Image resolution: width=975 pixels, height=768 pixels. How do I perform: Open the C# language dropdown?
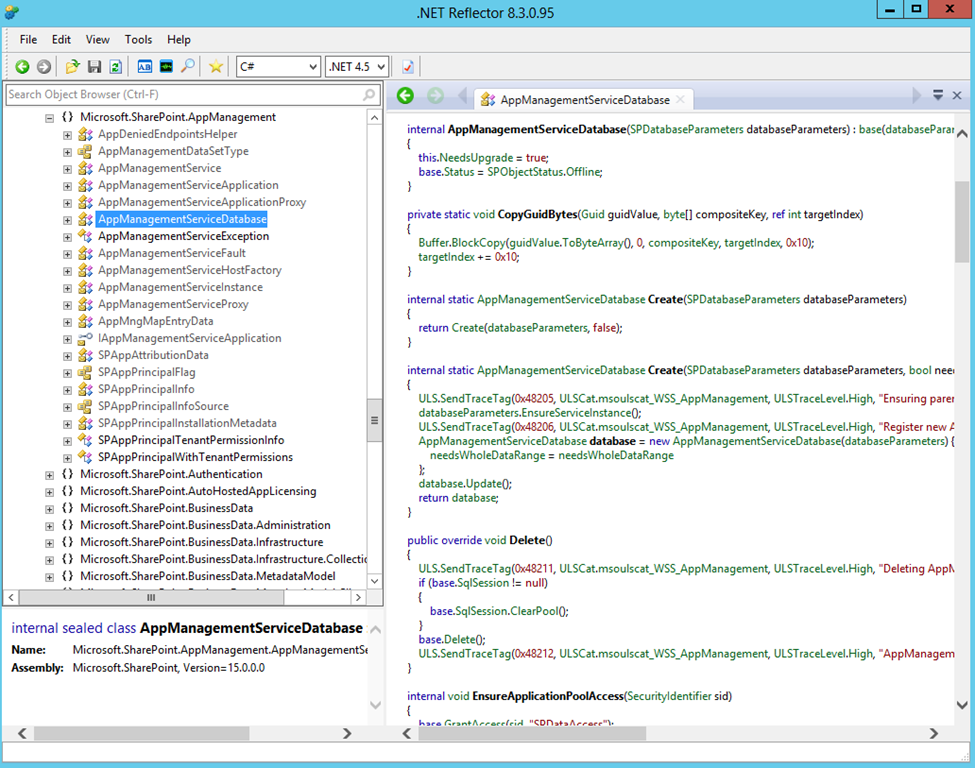(x=278, y=67)
